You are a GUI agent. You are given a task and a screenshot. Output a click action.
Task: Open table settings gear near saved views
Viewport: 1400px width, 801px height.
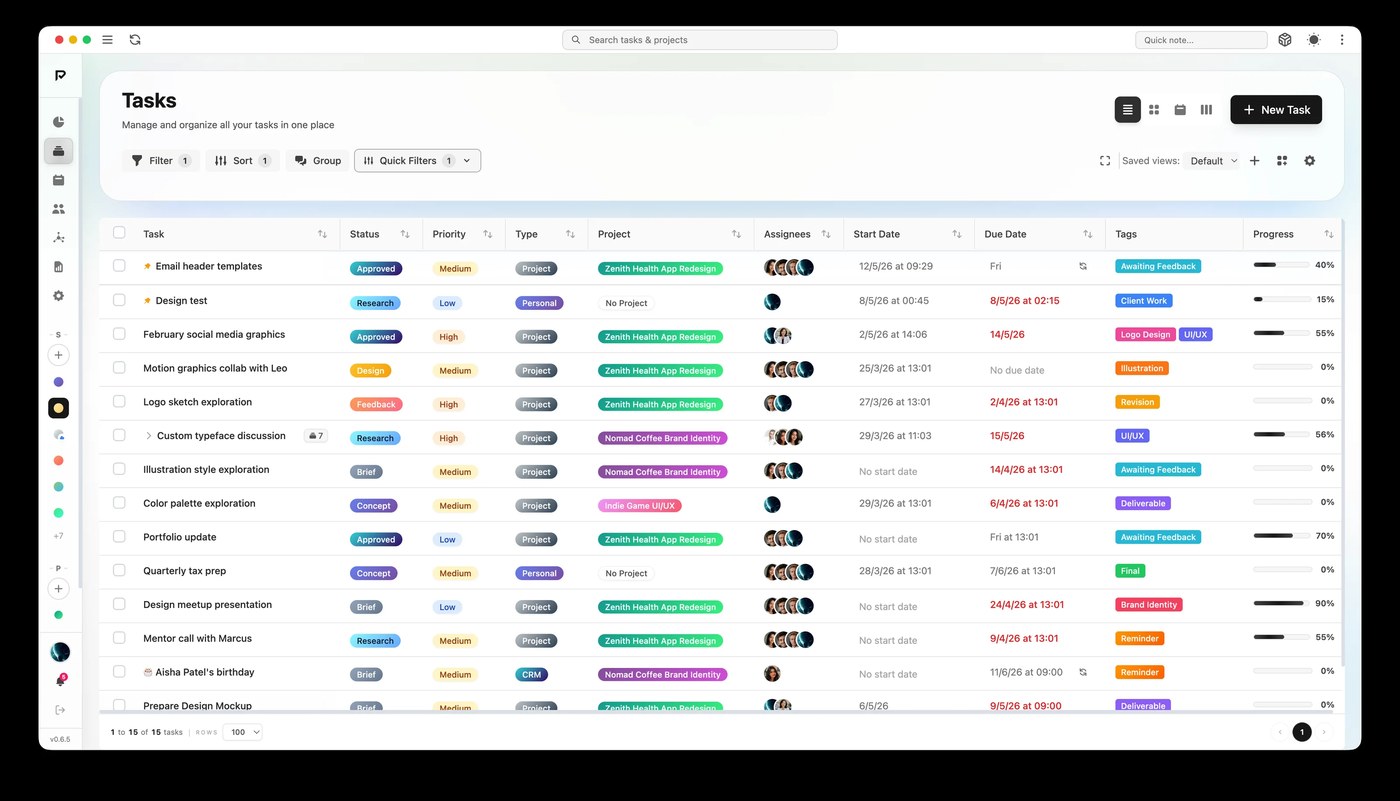tap(1309, 161)
